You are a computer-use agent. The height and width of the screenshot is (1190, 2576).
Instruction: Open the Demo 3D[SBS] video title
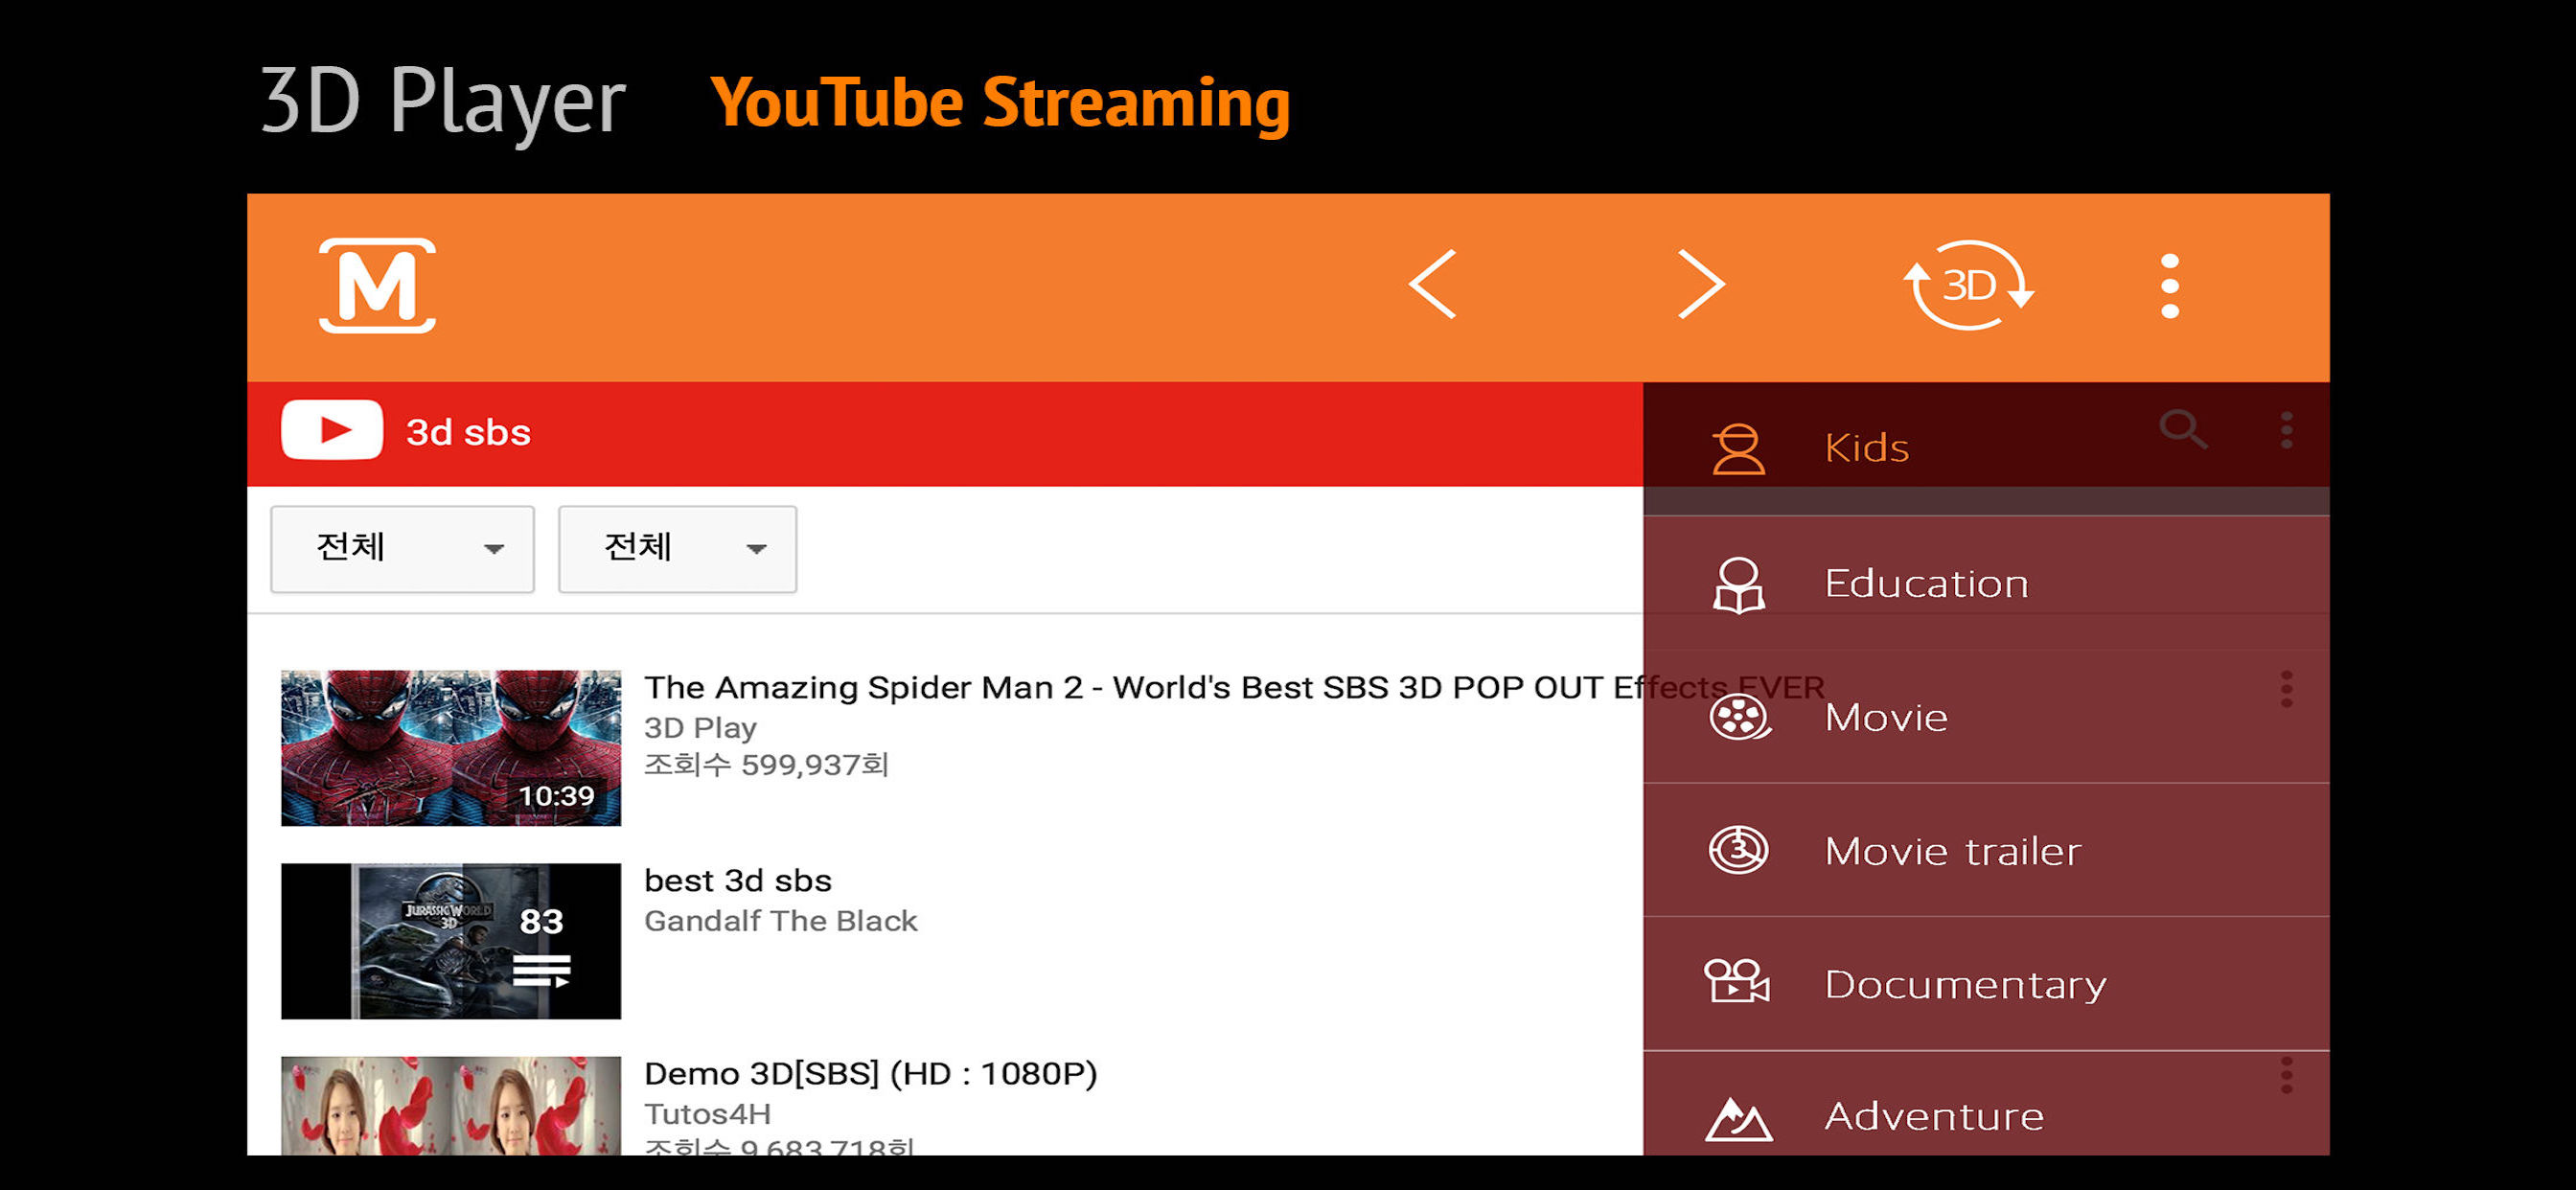tap(870, 1073)
